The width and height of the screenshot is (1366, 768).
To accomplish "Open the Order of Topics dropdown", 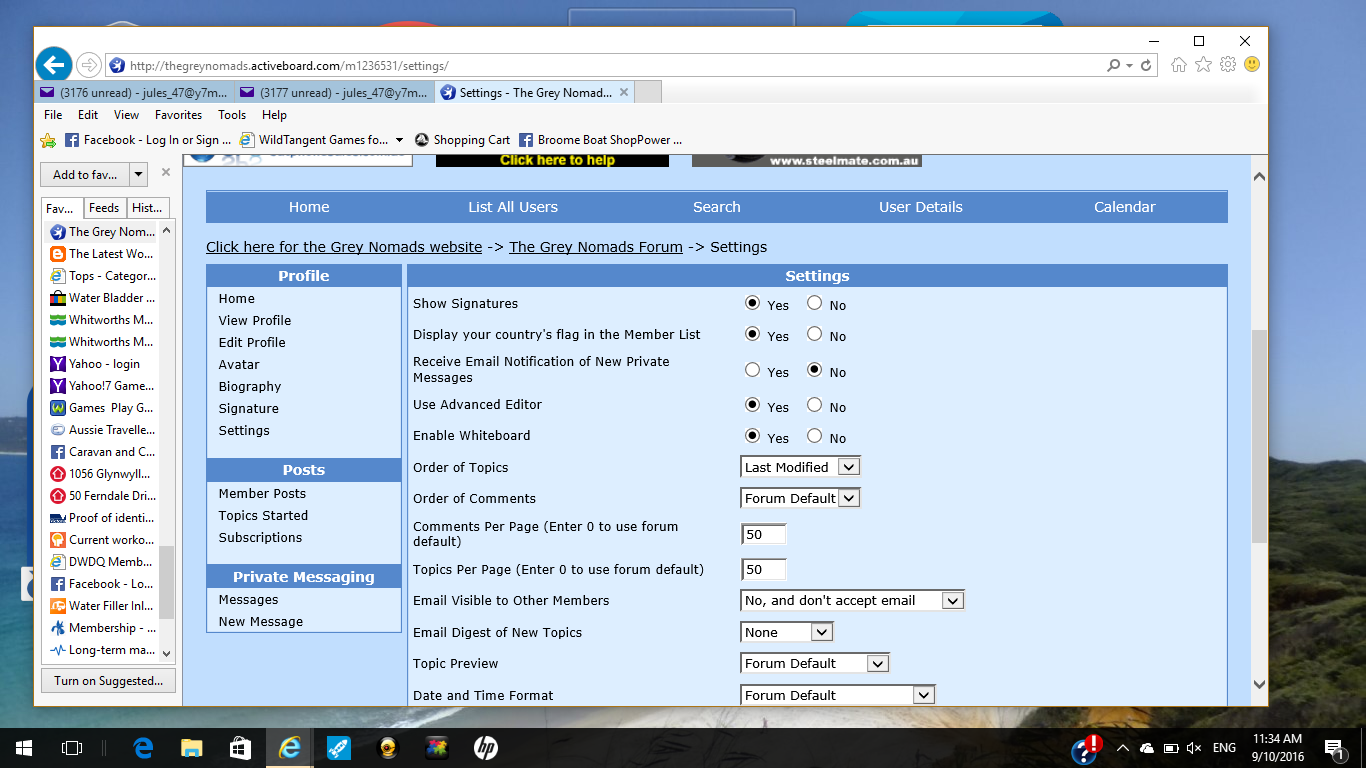I will [848, 467].
